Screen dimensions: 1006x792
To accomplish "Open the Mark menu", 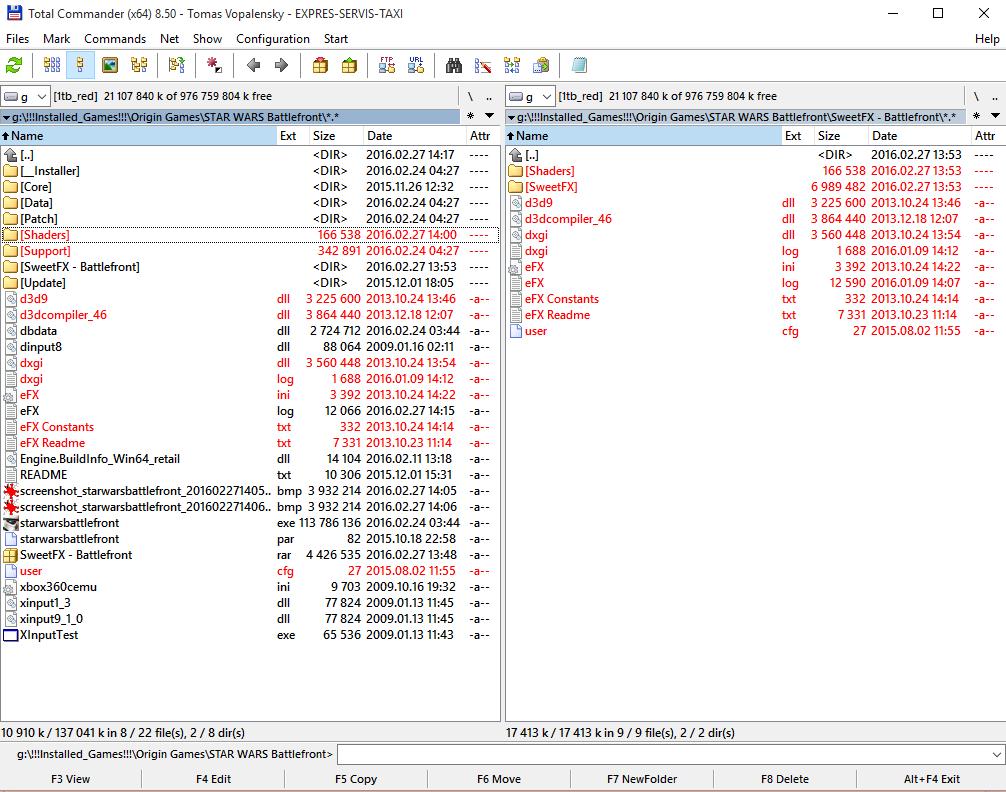I will click(x=56, y=39).
